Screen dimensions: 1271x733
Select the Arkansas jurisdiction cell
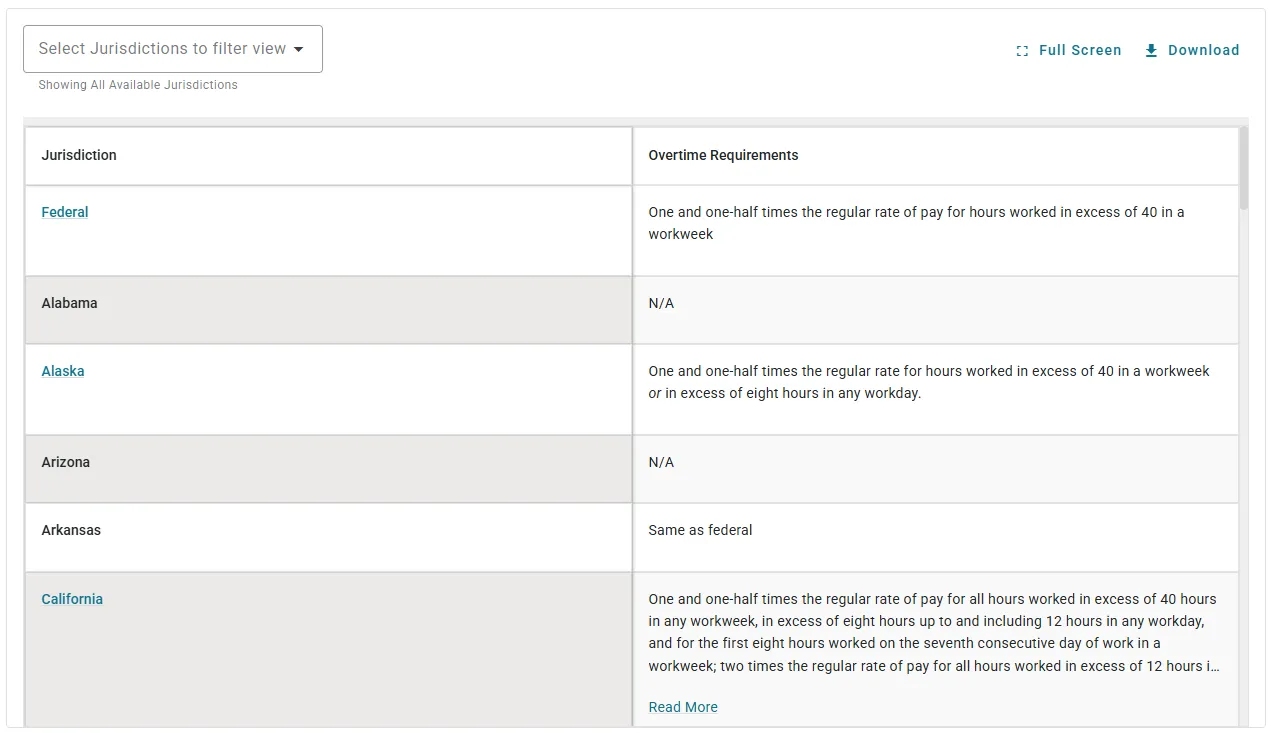(71, 530)
